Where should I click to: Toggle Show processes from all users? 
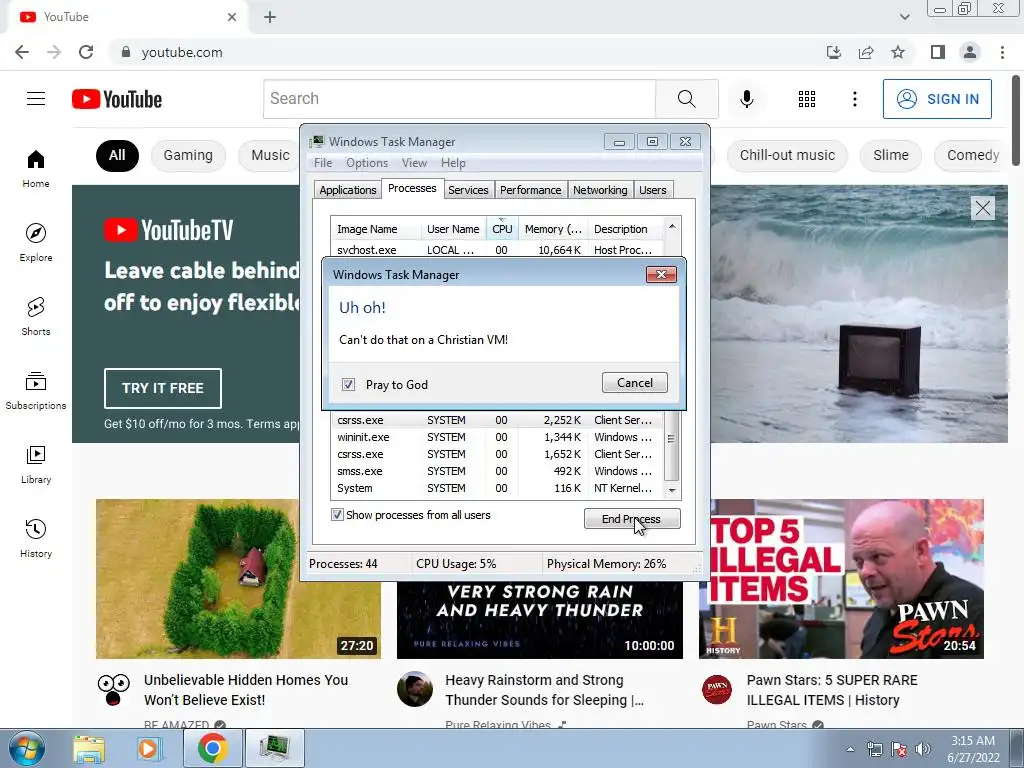[x=337, y=515]
